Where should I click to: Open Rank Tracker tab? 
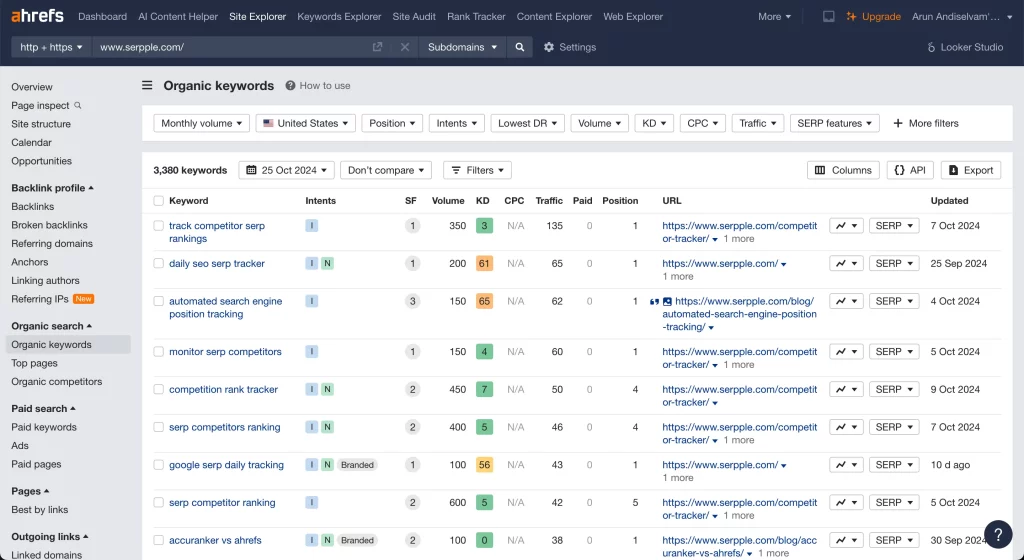pos(476,16)
